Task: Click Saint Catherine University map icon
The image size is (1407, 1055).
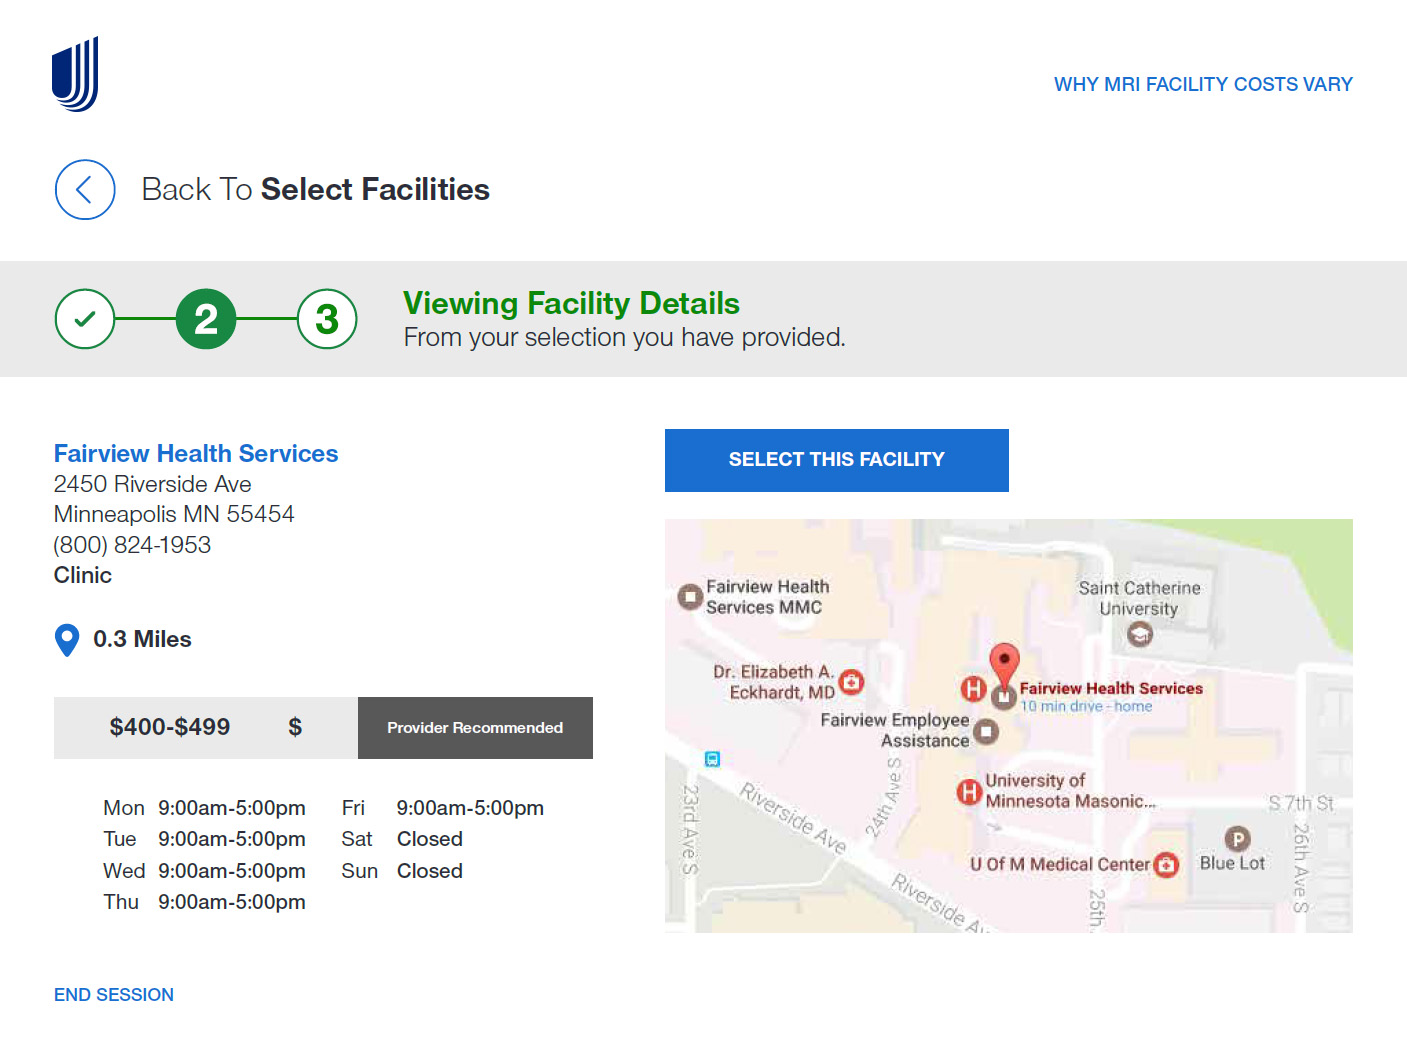Action: pos(1140,634)
